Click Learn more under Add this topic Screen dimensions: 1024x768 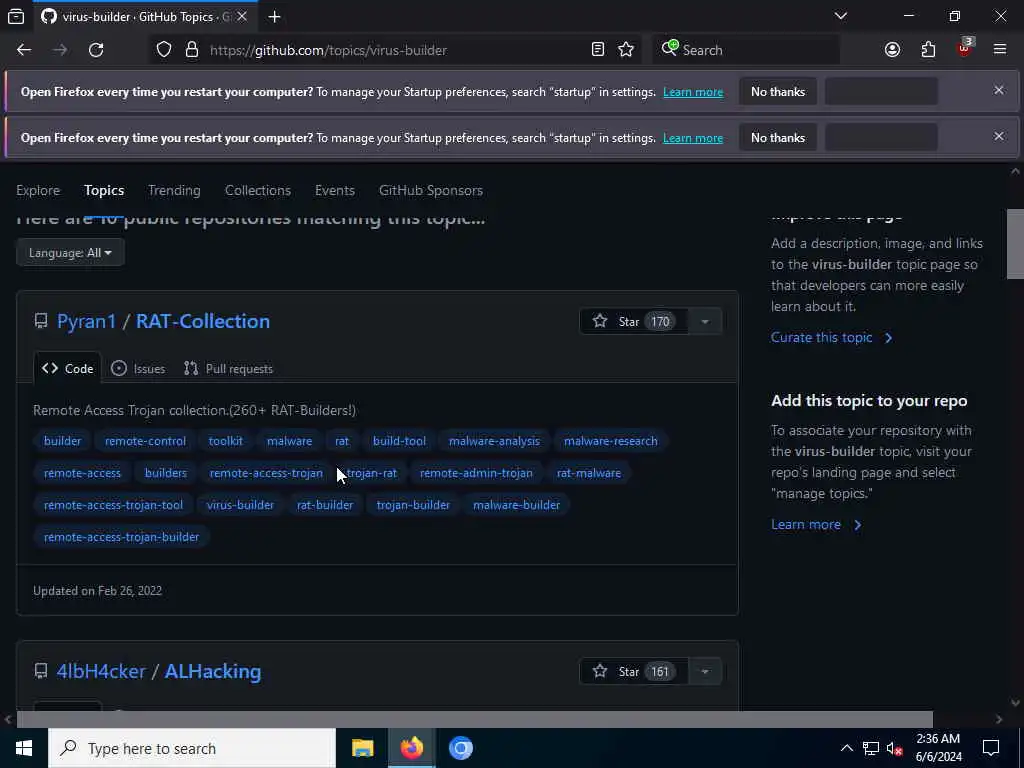click(816, 525)
